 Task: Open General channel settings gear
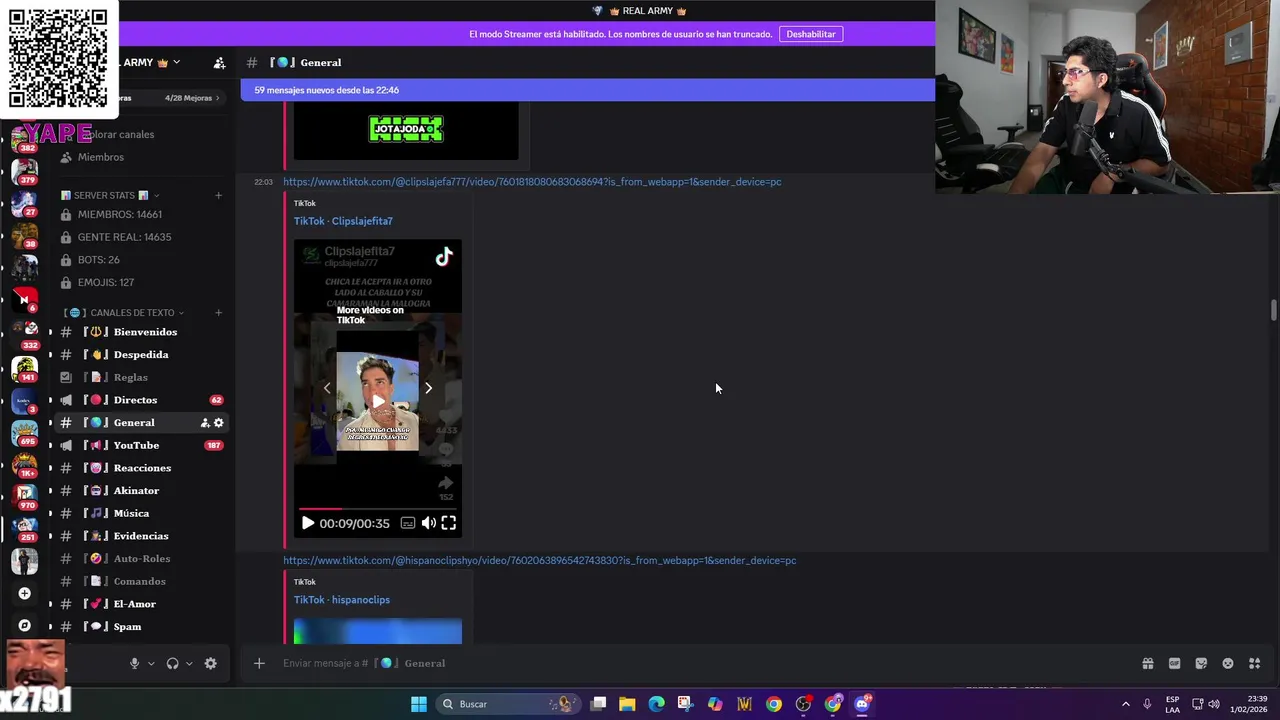pyautogui.click(x=219, y=423)
